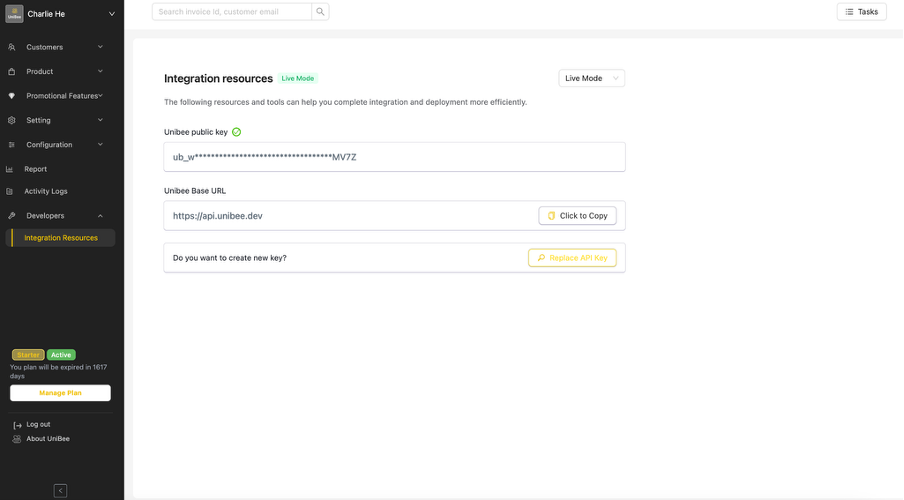Click the Activity Logs icon
904x500 pixels.
tap(9, 191)
